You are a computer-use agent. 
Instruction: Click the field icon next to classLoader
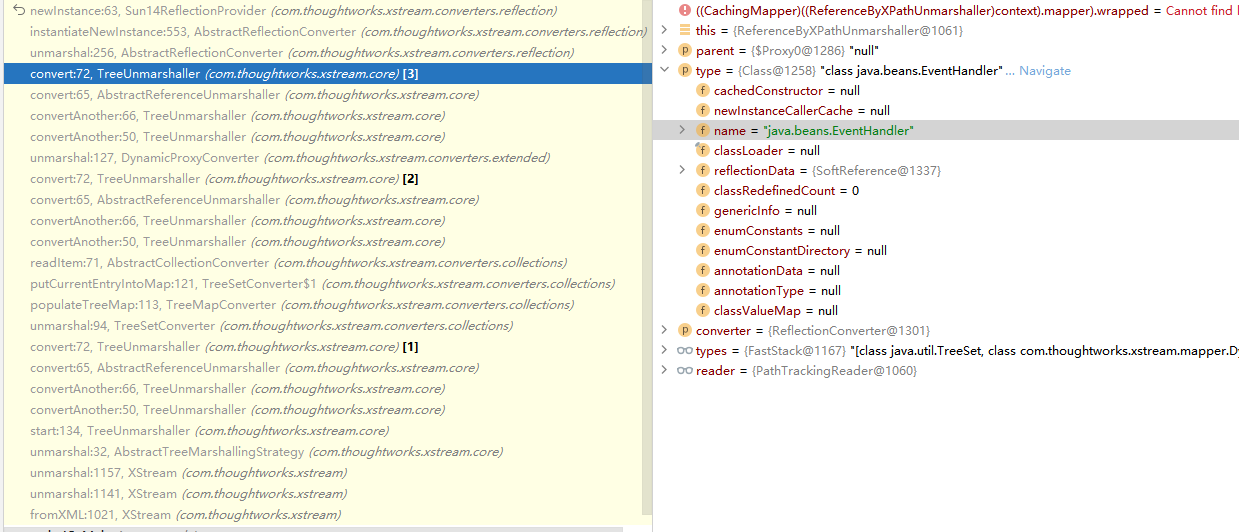702,151
